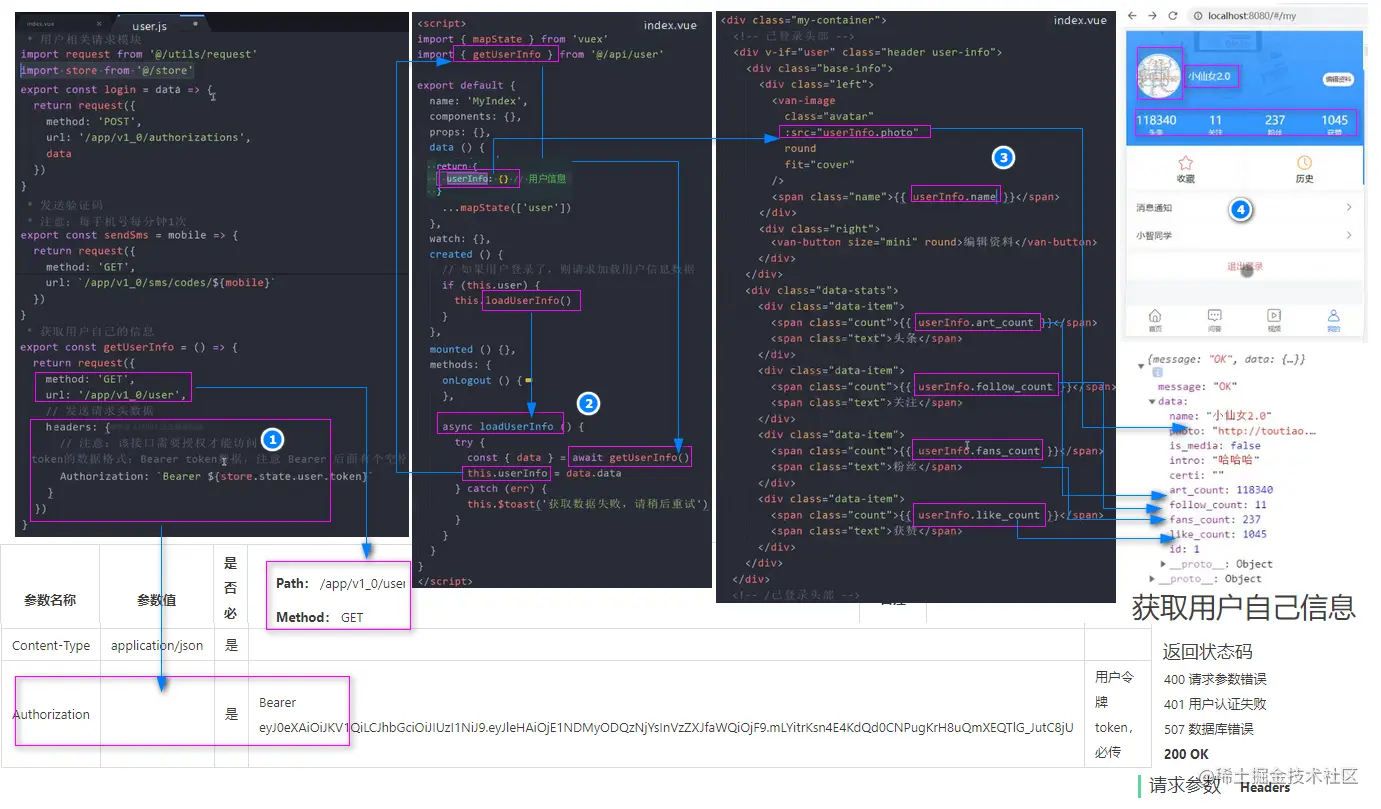
Task: Reload the localhost page
Action: (1172, 15)
